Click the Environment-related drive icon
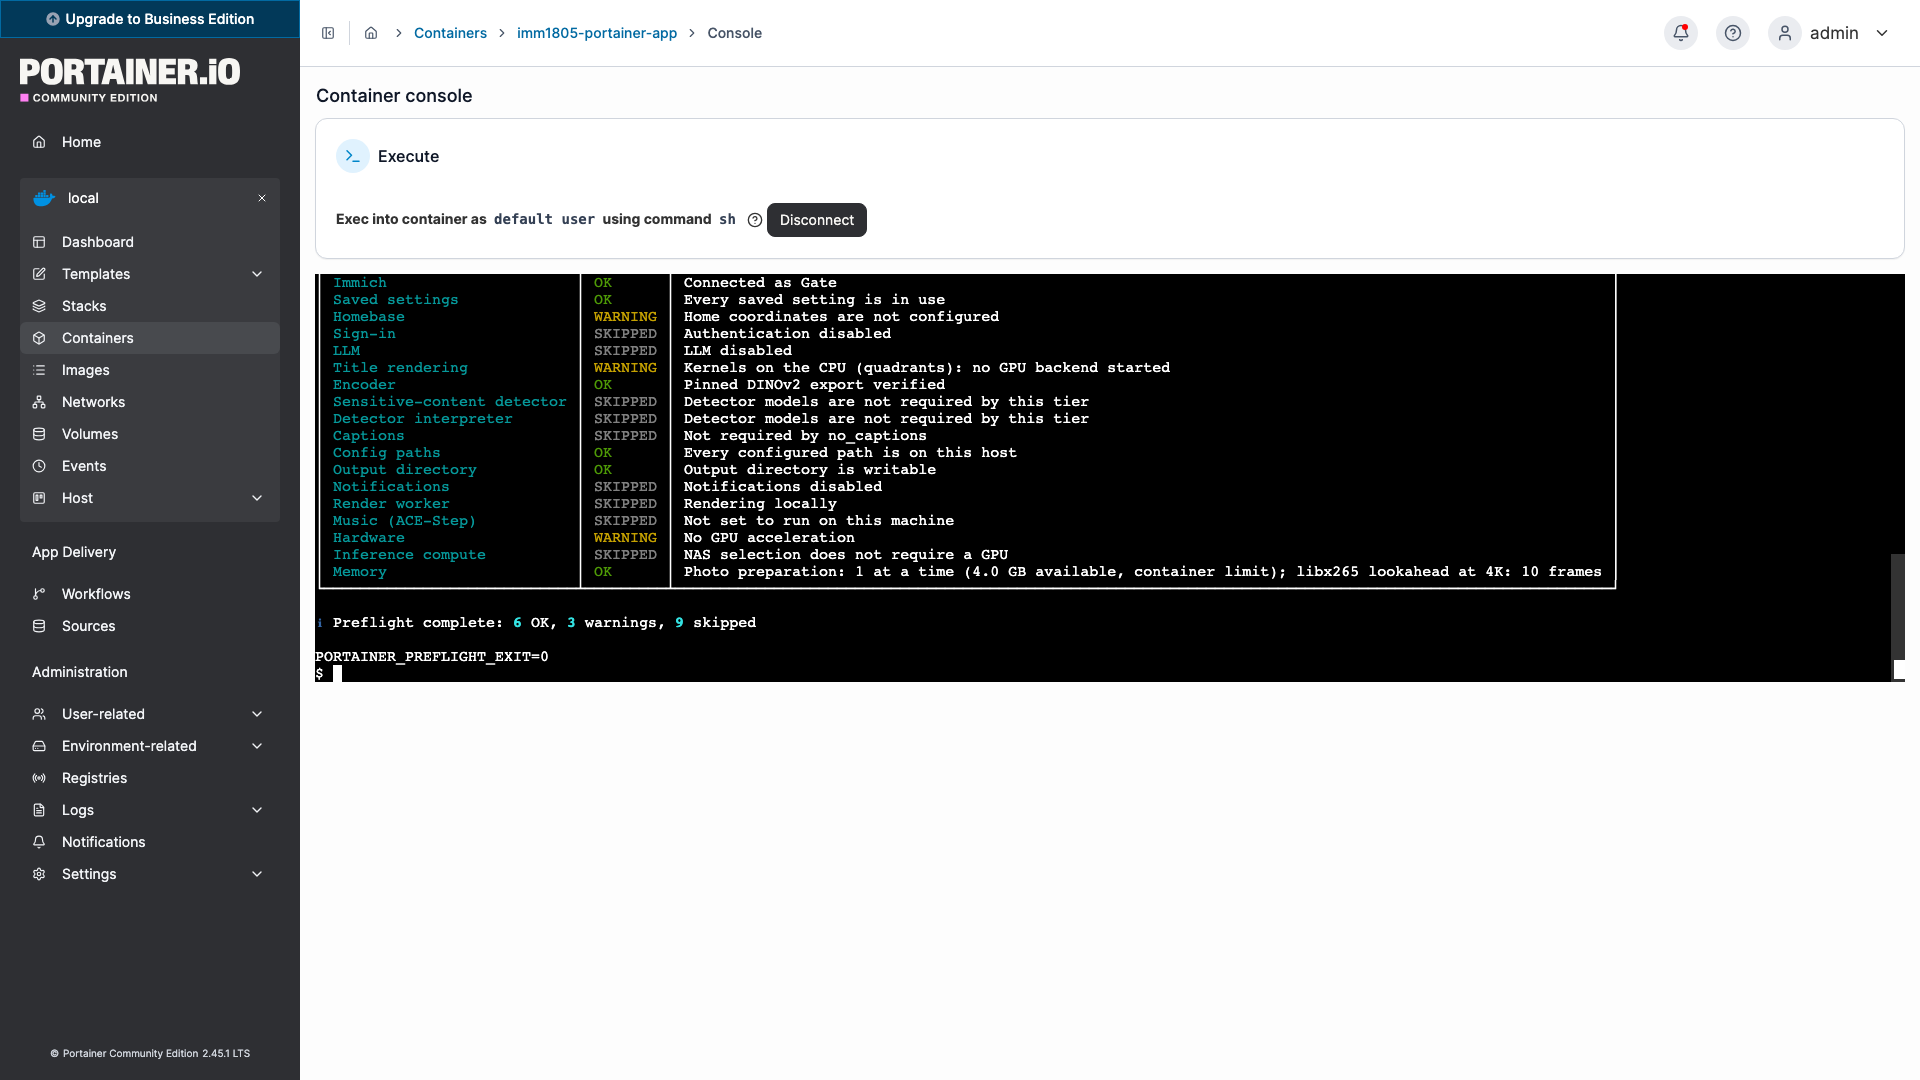This screenshot has width=1920, height=1080. (39, 746)
